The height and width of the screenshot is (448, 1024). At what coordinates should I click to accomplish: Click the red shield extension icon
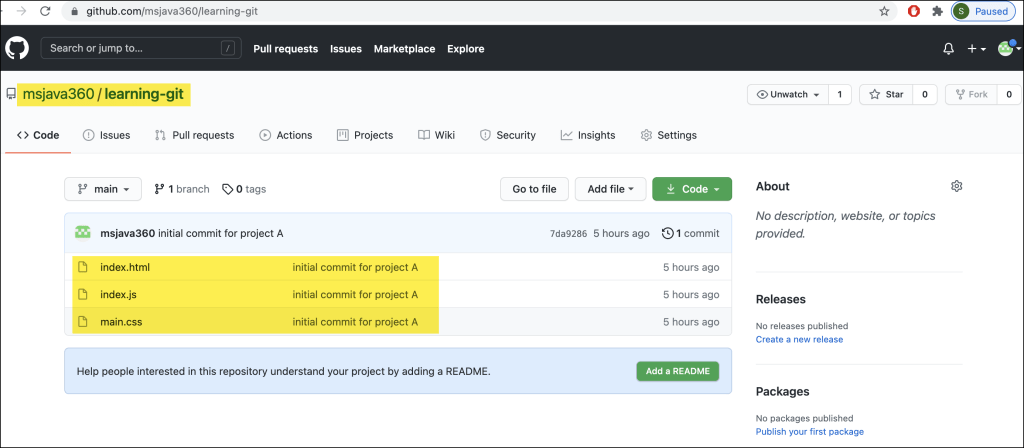(915, 11)
